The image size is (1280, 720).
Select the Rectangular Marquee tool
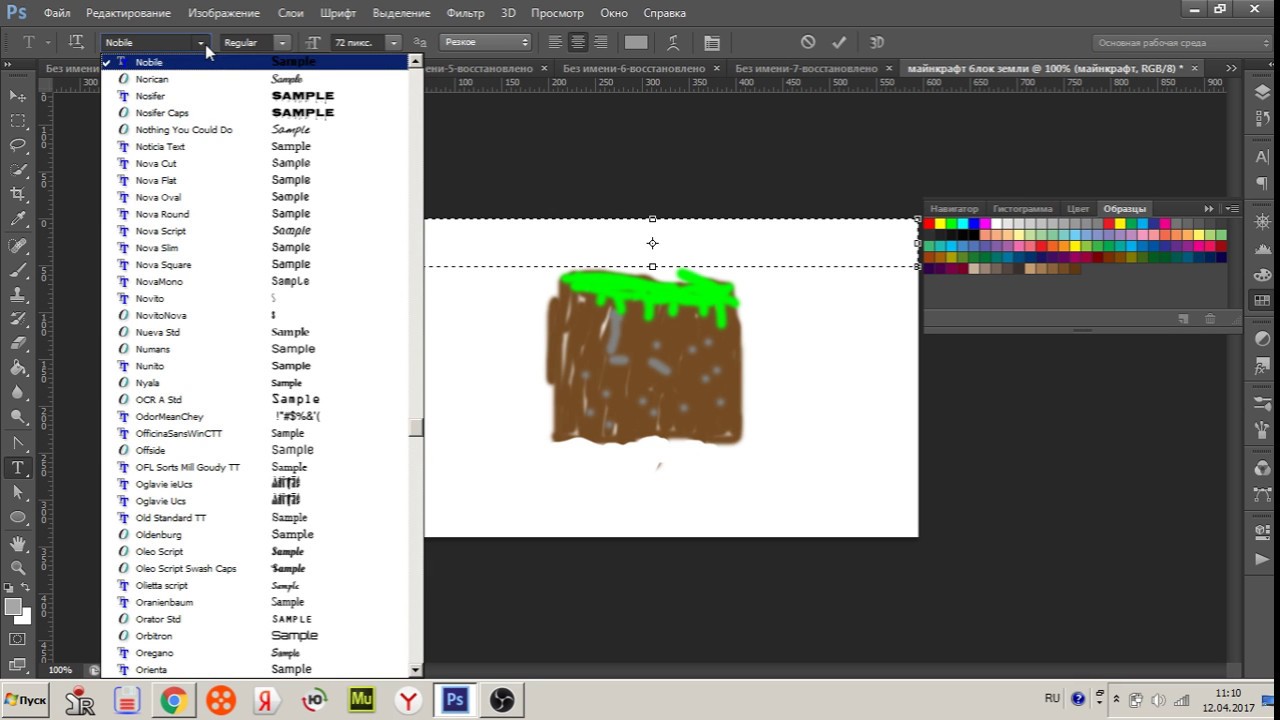18,121
